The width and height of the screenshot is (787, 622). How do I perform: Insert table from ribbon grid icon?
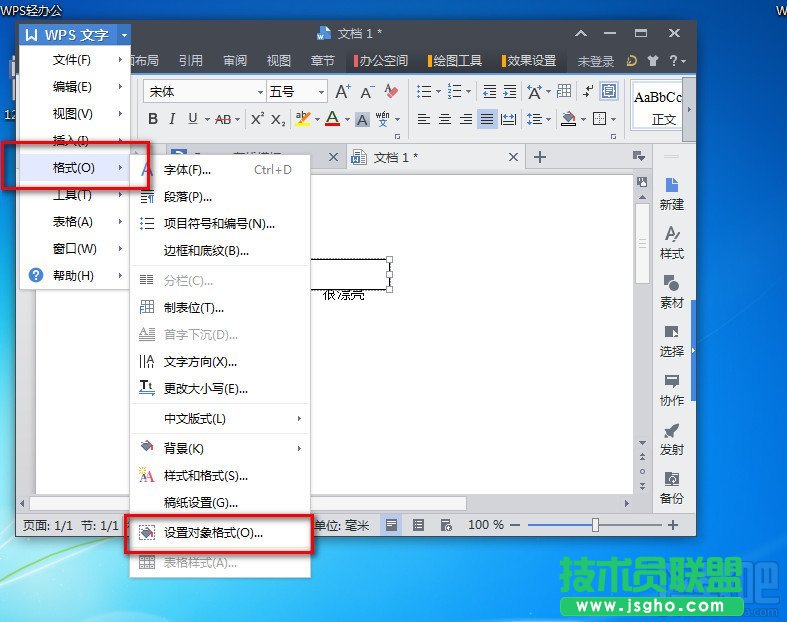pos(564,91)
